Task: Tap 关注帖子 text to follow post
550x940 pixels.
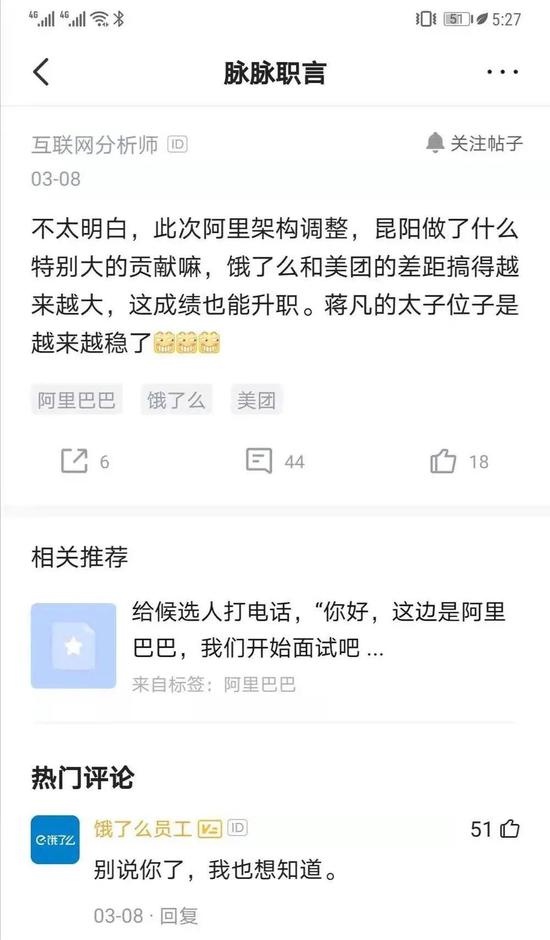Action: tap(486, 143)
